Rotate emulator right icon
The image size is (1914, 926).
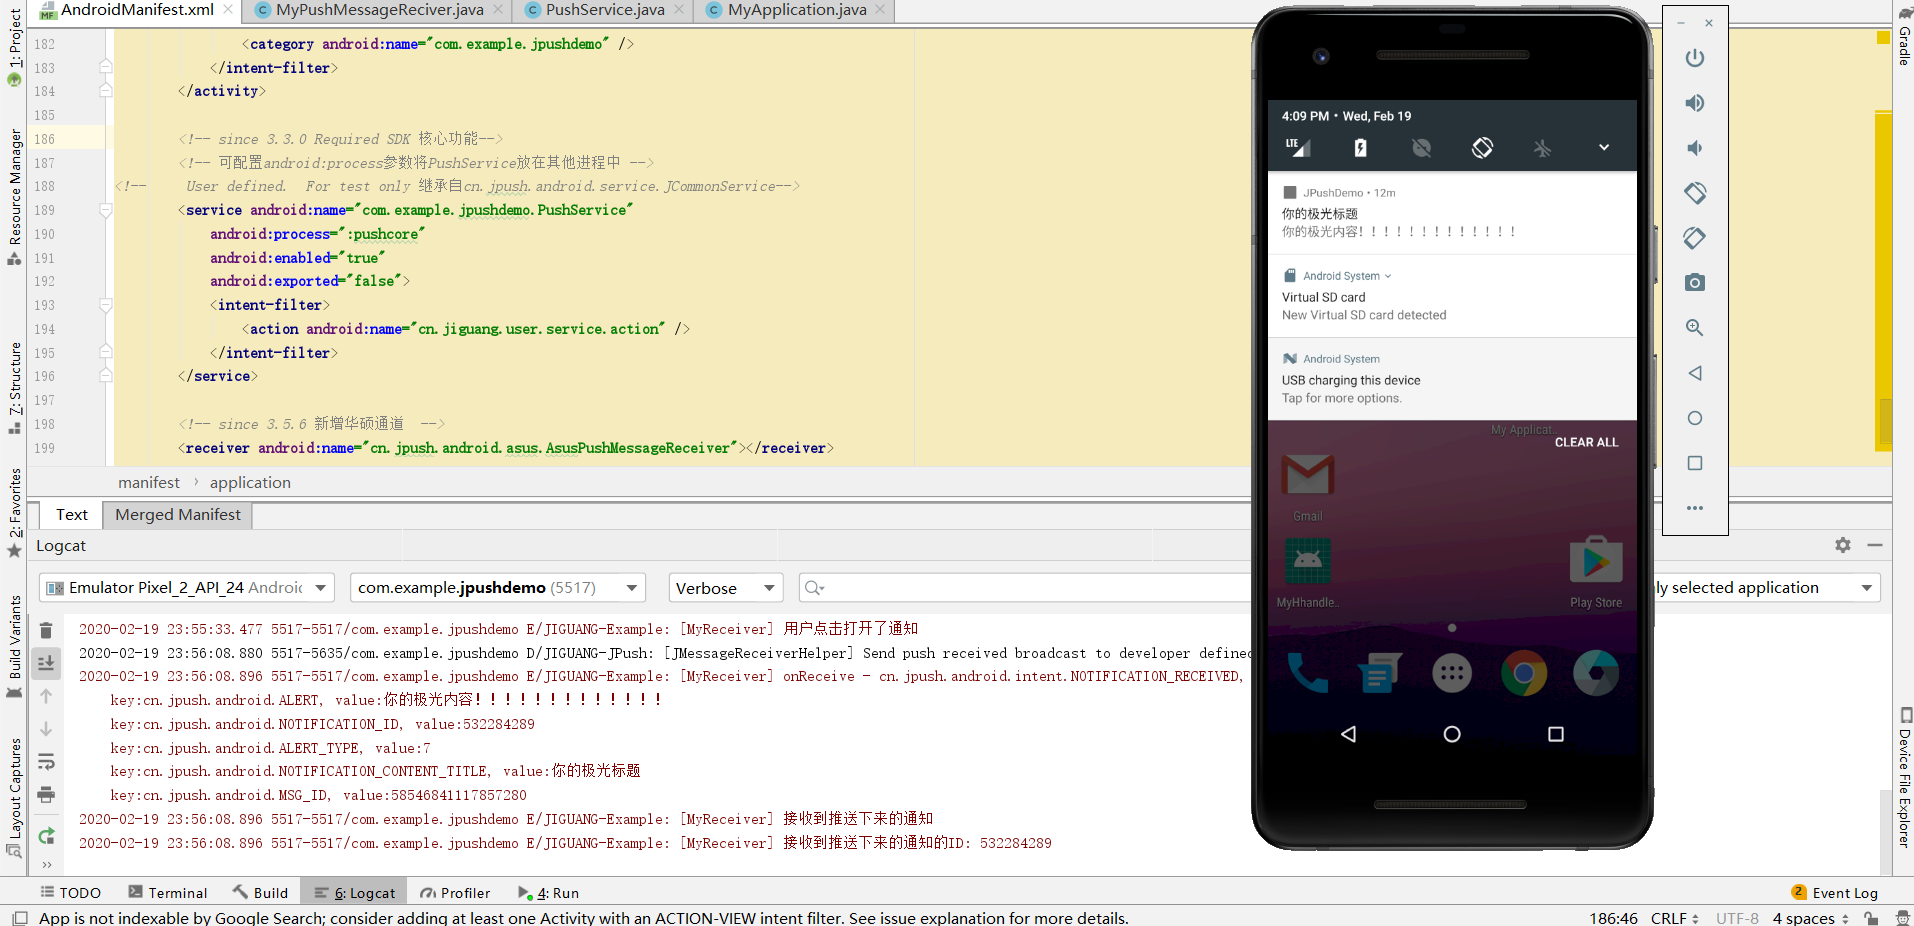1694,238
